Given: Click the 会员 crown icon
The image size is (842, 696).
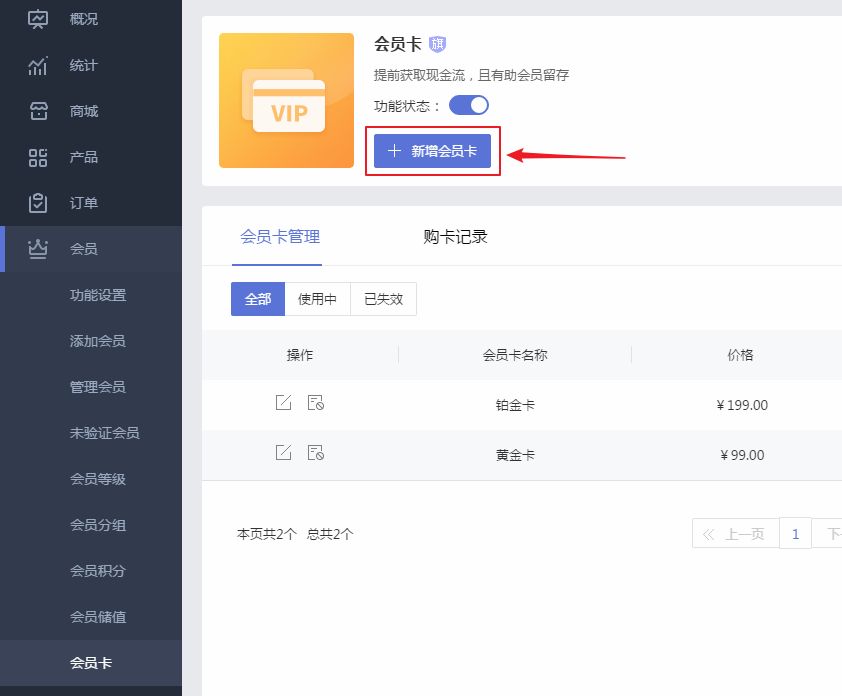Looking at the screenshot, I should click(x=38, y=249).
